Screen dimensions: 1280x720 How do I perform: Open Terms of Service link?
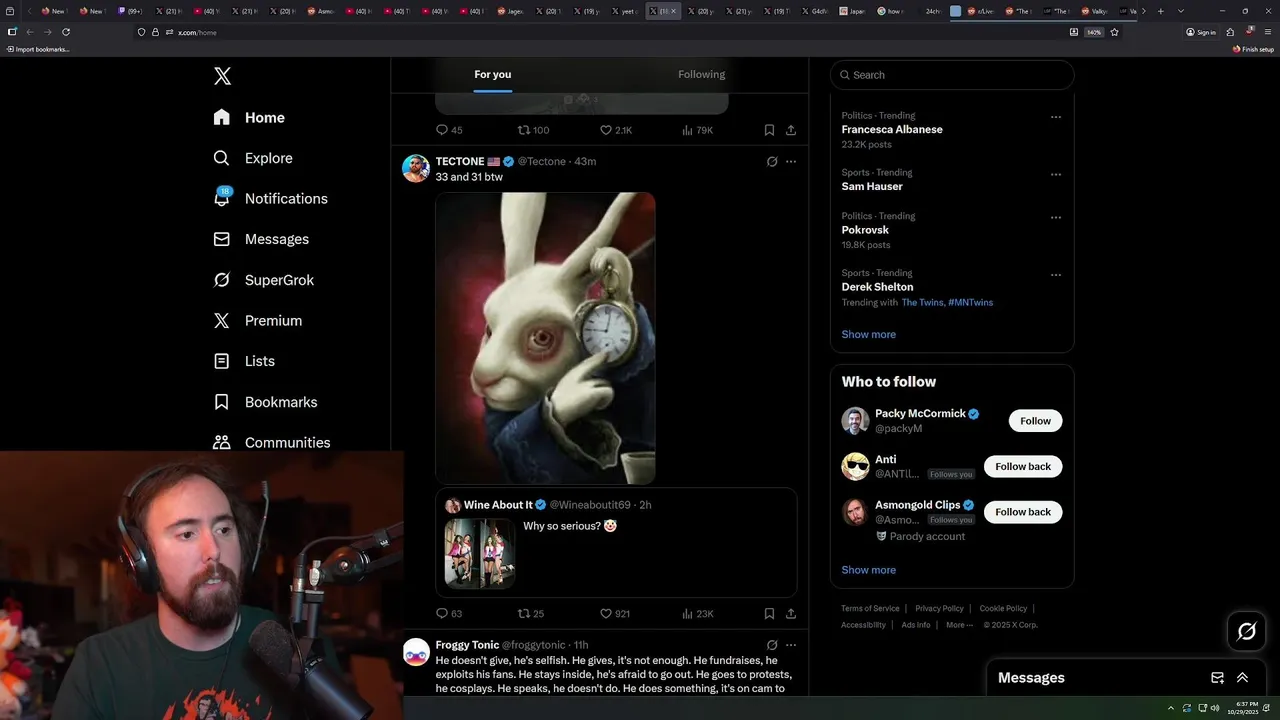coord(870,608)
